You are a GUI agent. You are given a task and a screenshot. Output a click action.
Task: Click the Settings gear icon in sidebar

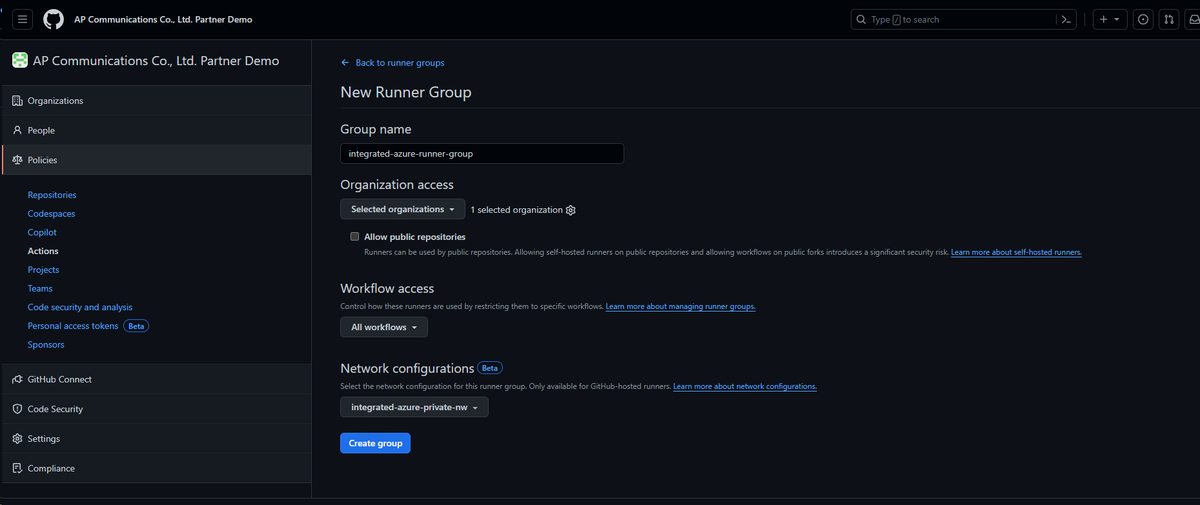pos(17,439)
